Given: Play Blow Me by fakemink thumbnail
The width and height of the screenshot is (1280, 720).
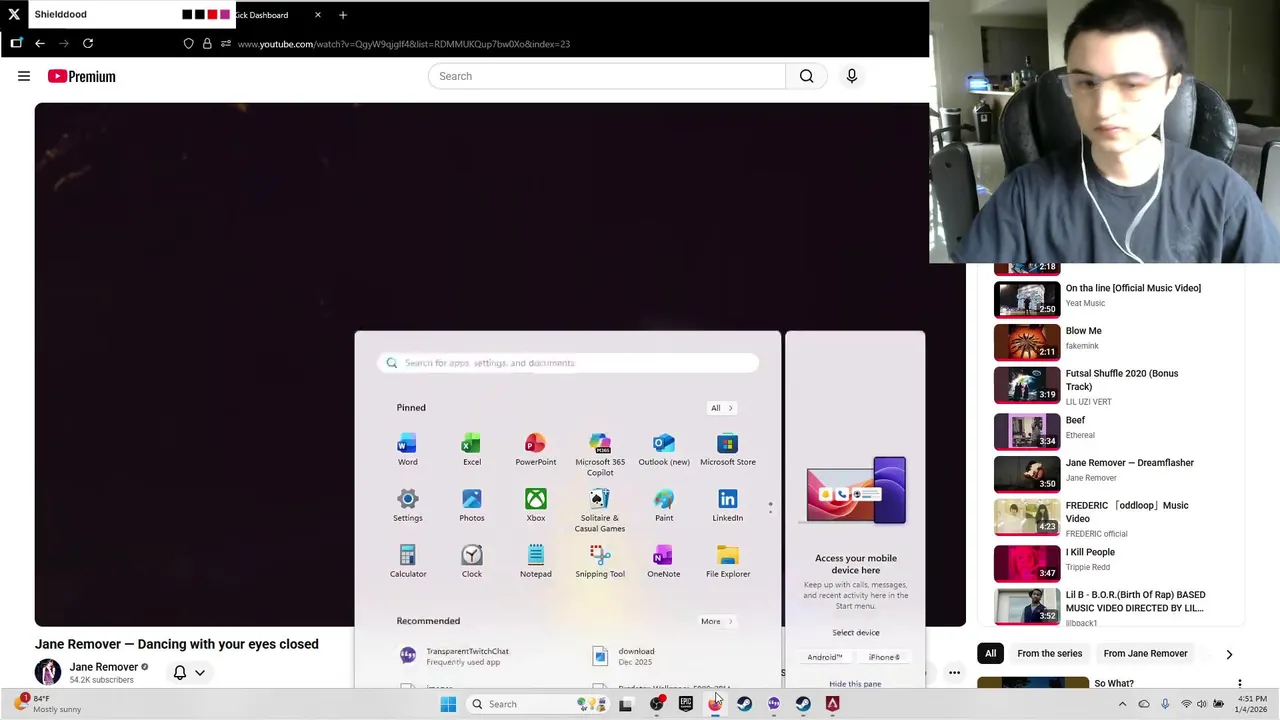Looking at the screenshot, I should tap(1027, 342).
